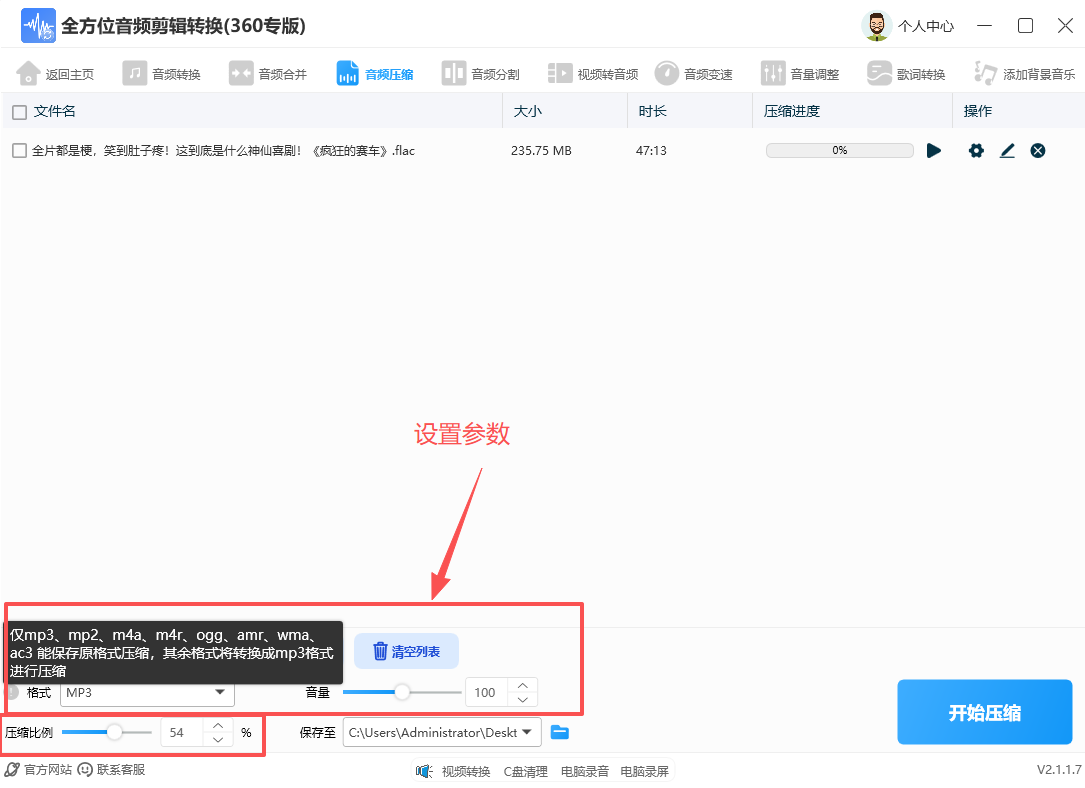
Task: Click 清空列表 to empty the list
Action: (x=406, y=651)
